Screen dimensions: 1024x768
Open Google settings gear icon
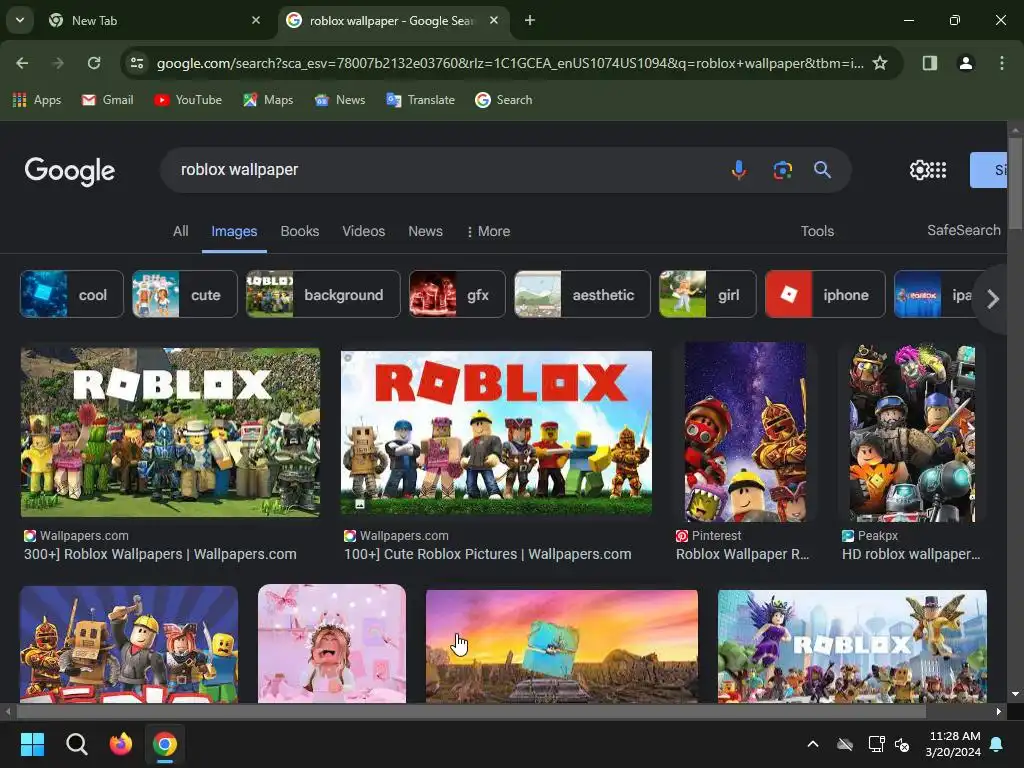point(919,170)
